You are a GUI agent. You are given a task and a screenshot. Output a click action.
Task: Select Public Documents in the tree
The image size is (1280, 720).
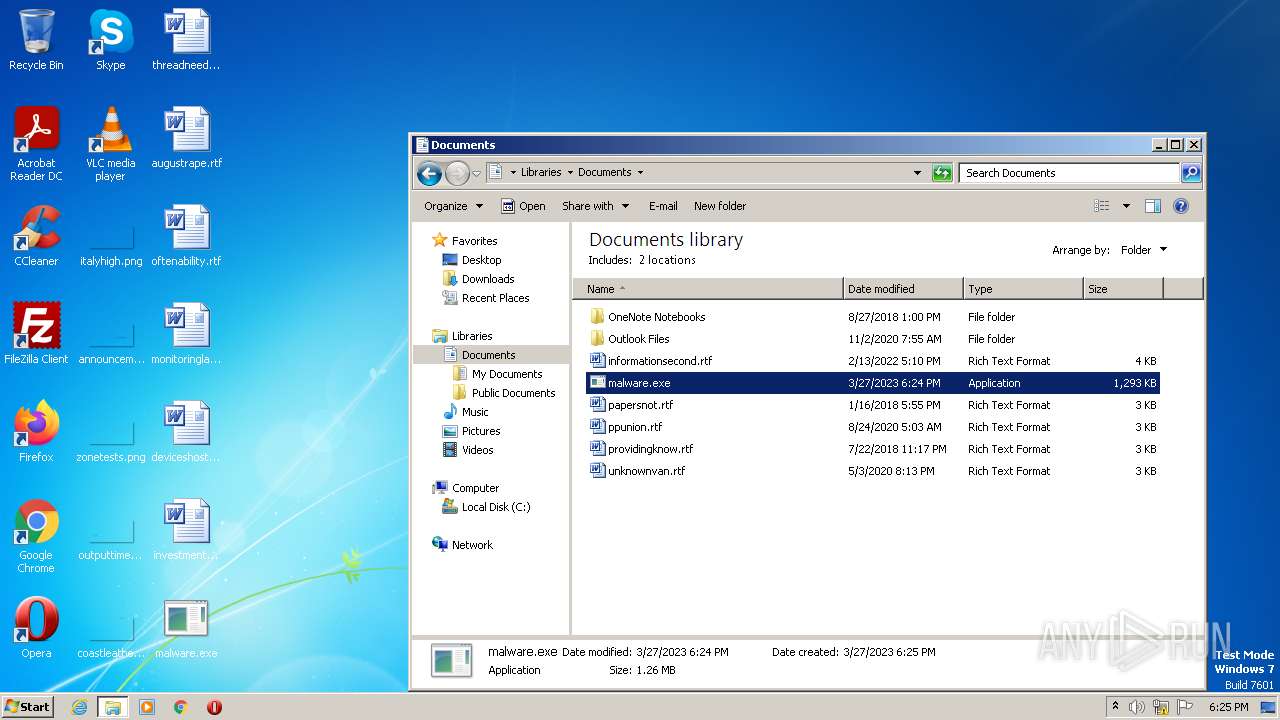point(503,393)
